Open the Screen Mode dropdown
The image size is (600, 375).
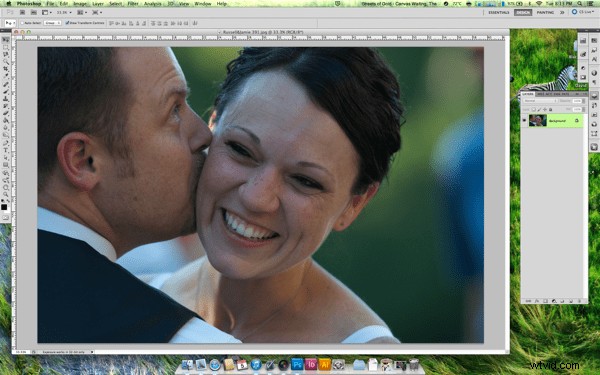coord(96,12)
